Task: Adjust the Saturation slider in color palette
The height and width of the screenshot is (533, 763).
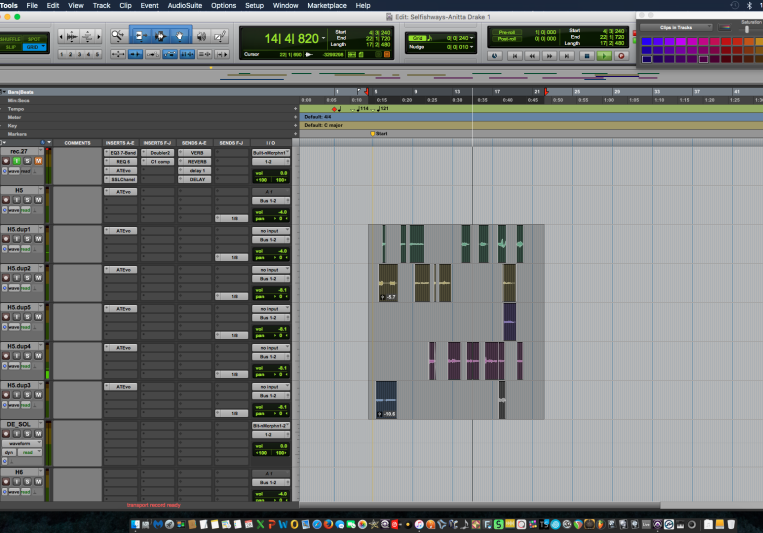Action: (x=747, y=29)
